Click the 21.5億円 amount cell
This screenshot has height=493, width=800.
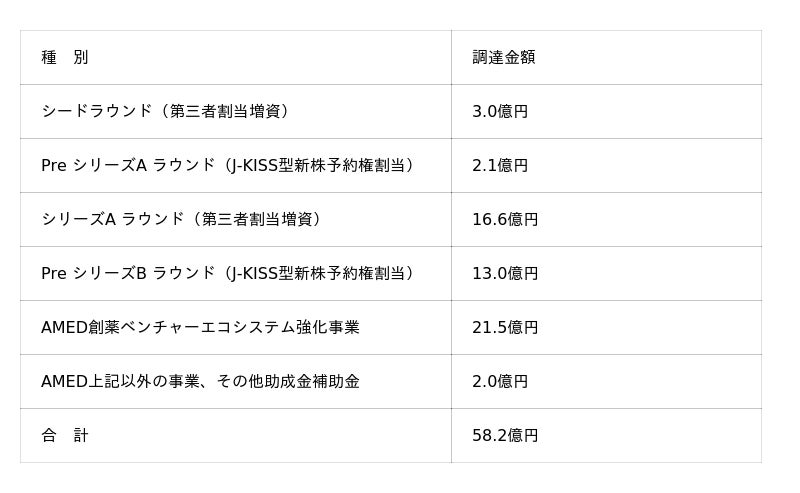[505, 328]
